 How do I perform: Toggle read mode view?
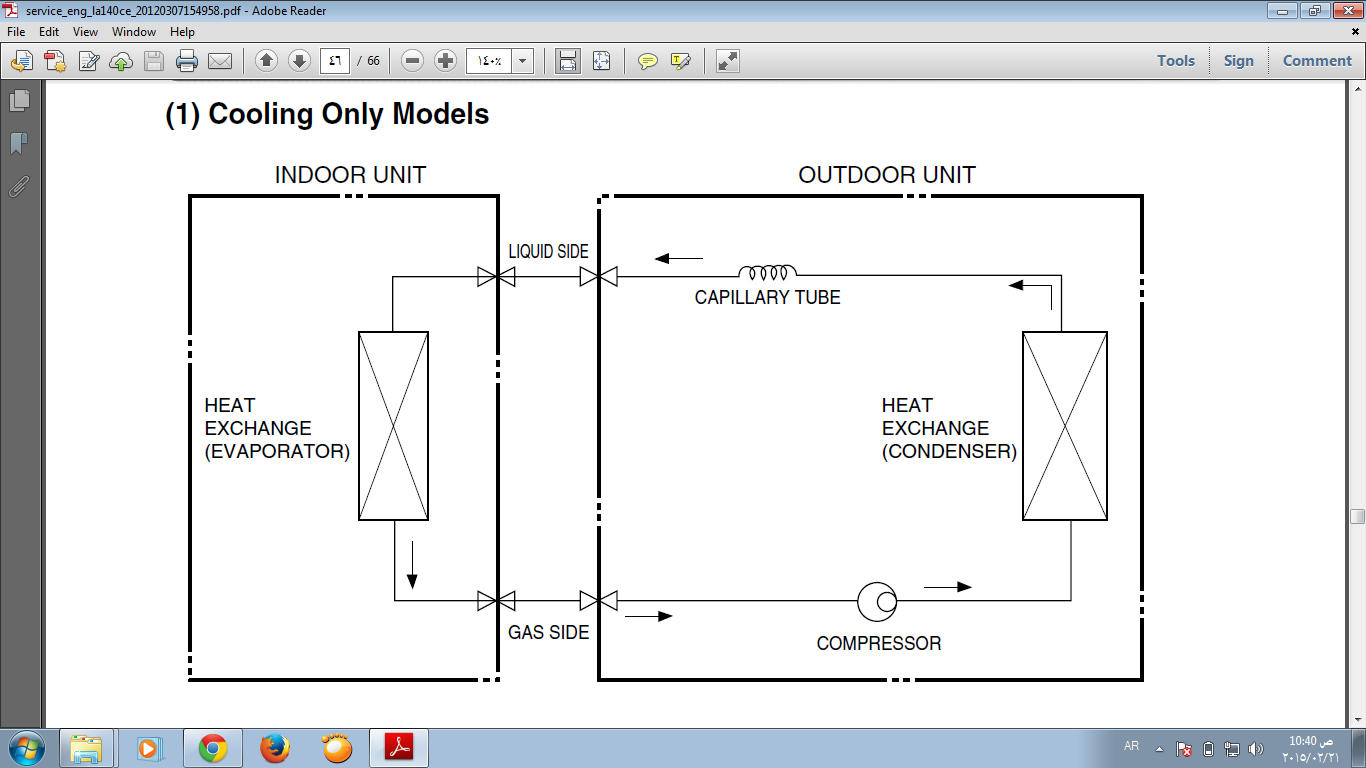click(x=728, y=61)
